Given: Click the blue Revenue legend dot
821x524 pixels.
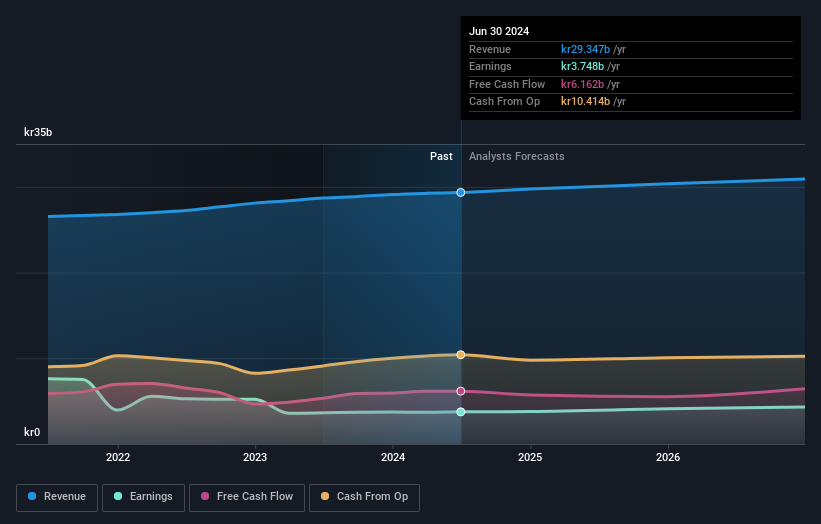Looking at the screenshot, I should point(32,496).
